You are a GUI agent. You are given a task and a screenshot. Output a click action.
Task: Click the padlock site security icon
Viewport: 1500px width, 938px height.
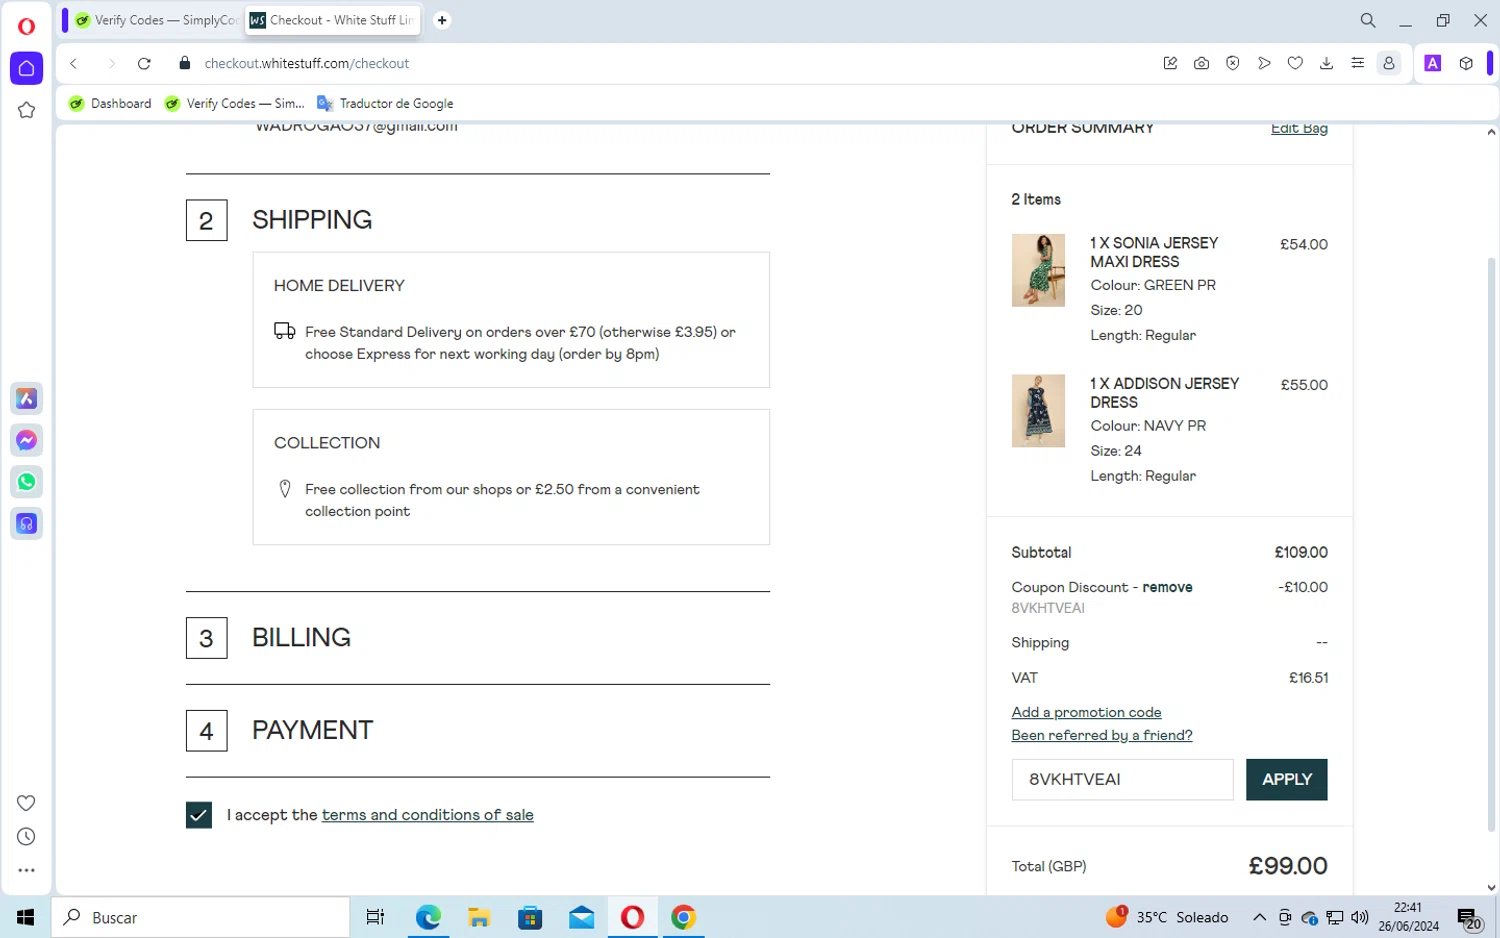click(x=184, y=63)
